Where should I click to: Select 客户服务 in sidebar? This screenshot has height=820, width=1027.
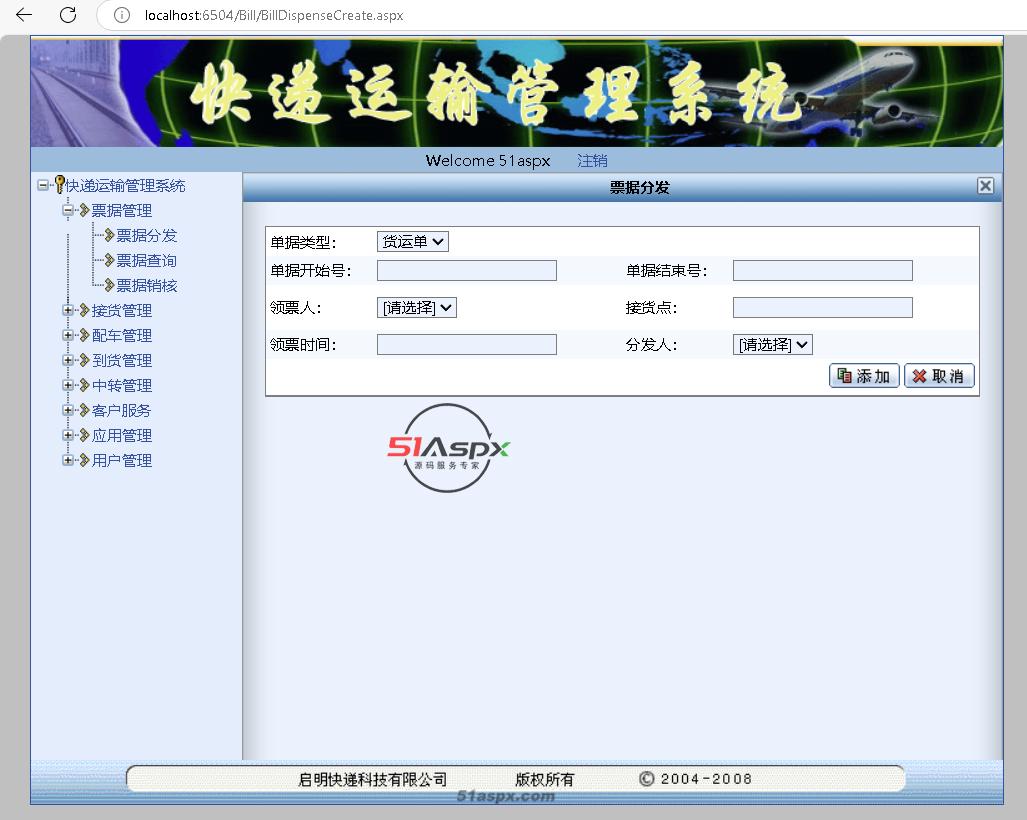(x=121, y=411)
